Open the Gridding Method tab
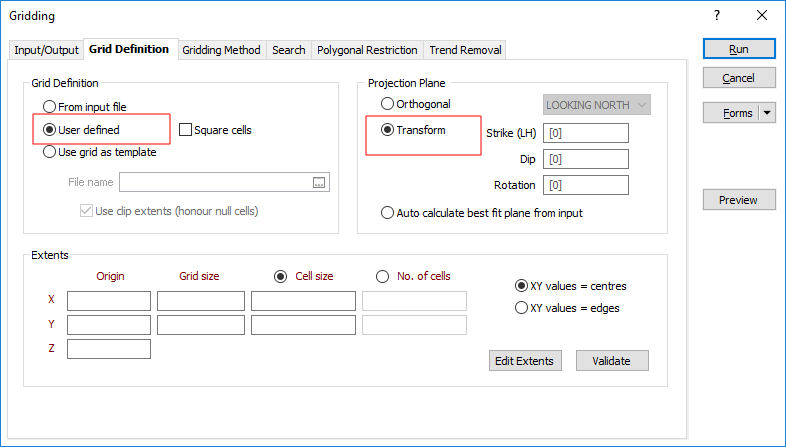 click(221, 50)
